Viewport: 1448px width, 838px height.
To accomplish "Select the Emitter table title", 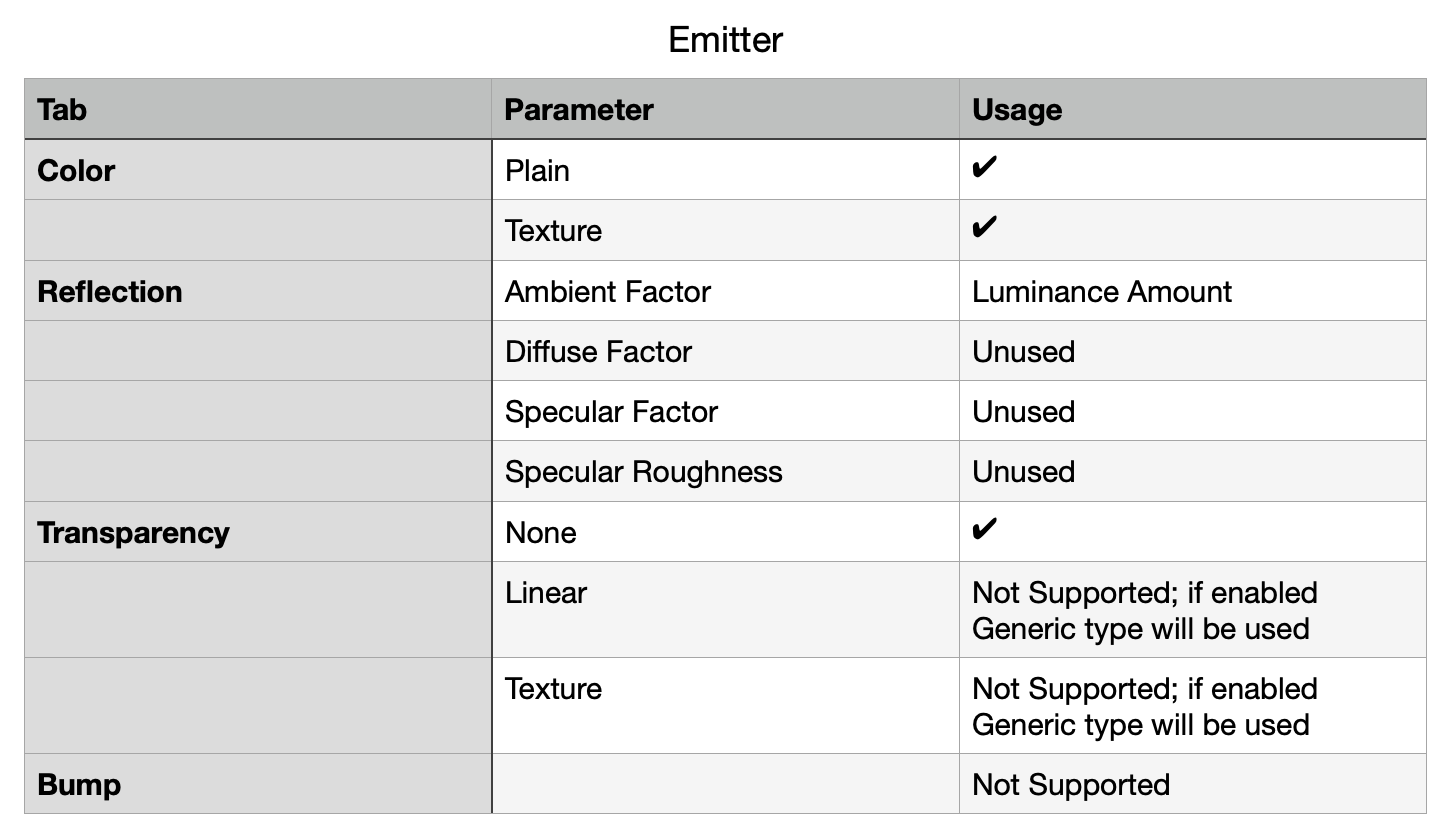I will click(725, 40).
